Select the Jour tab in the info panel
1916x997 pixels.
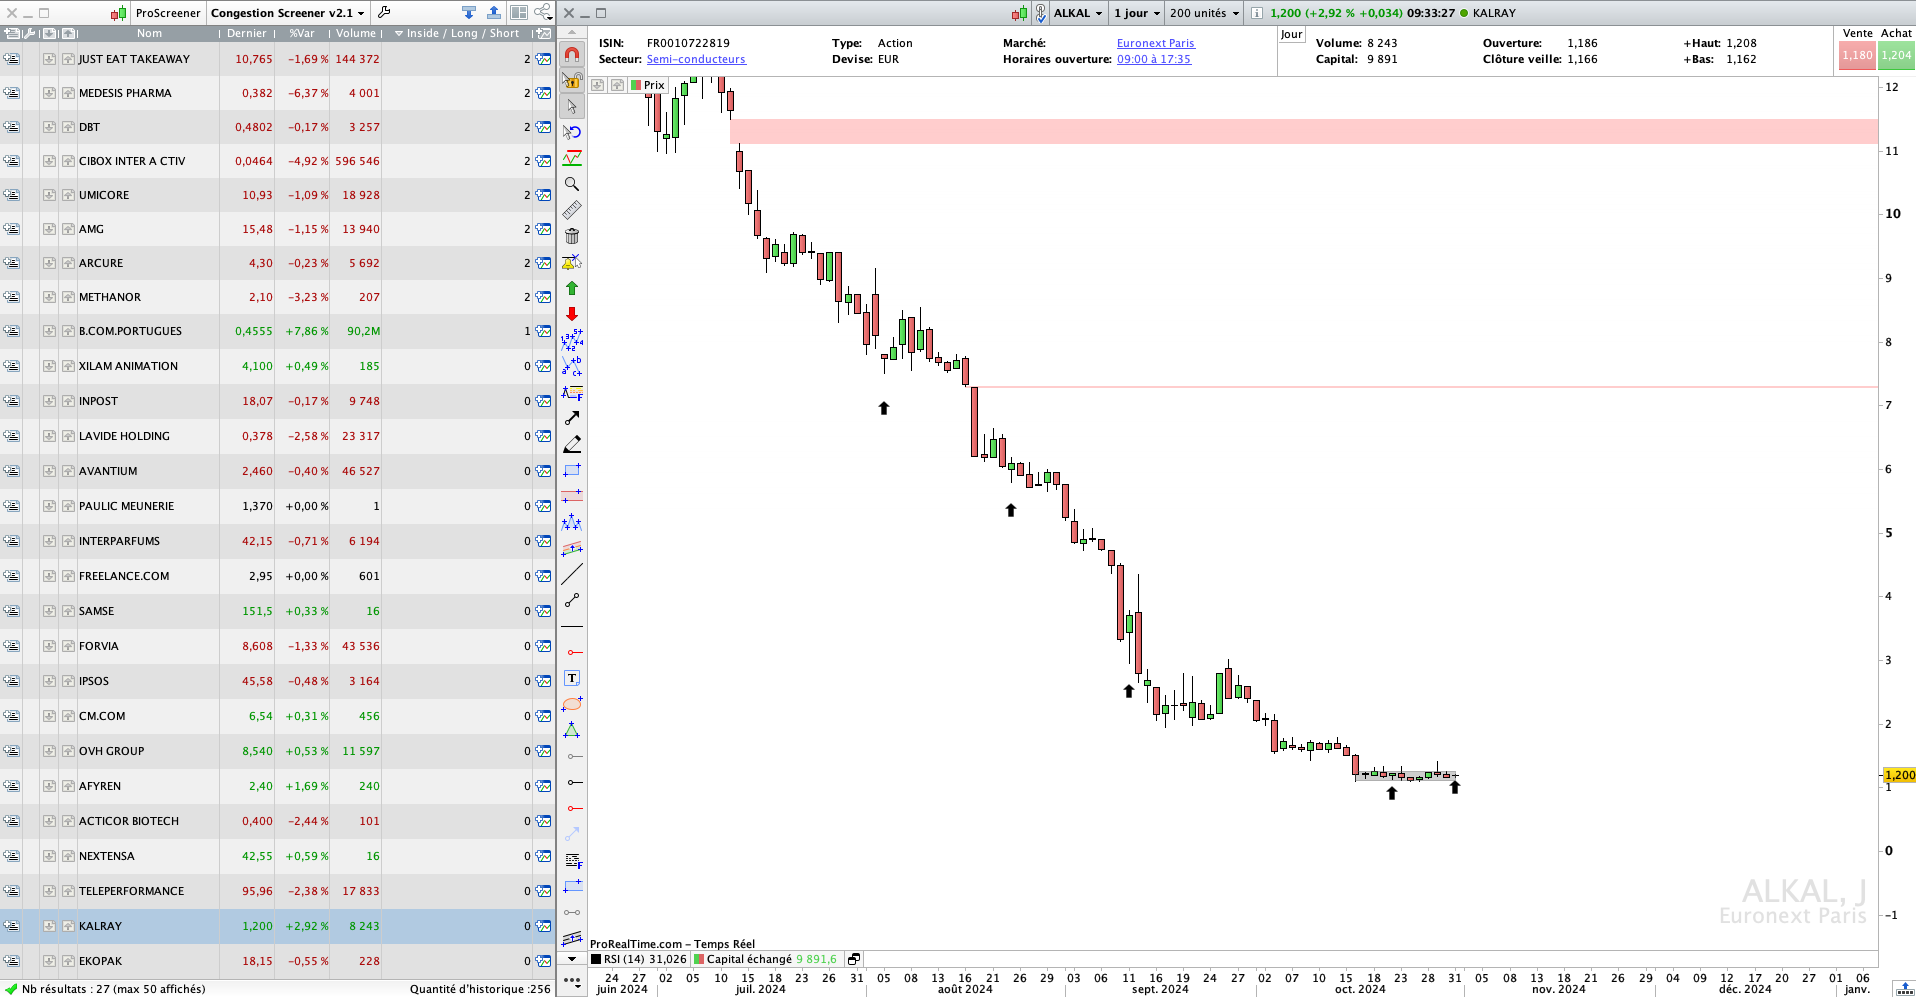1291,34
